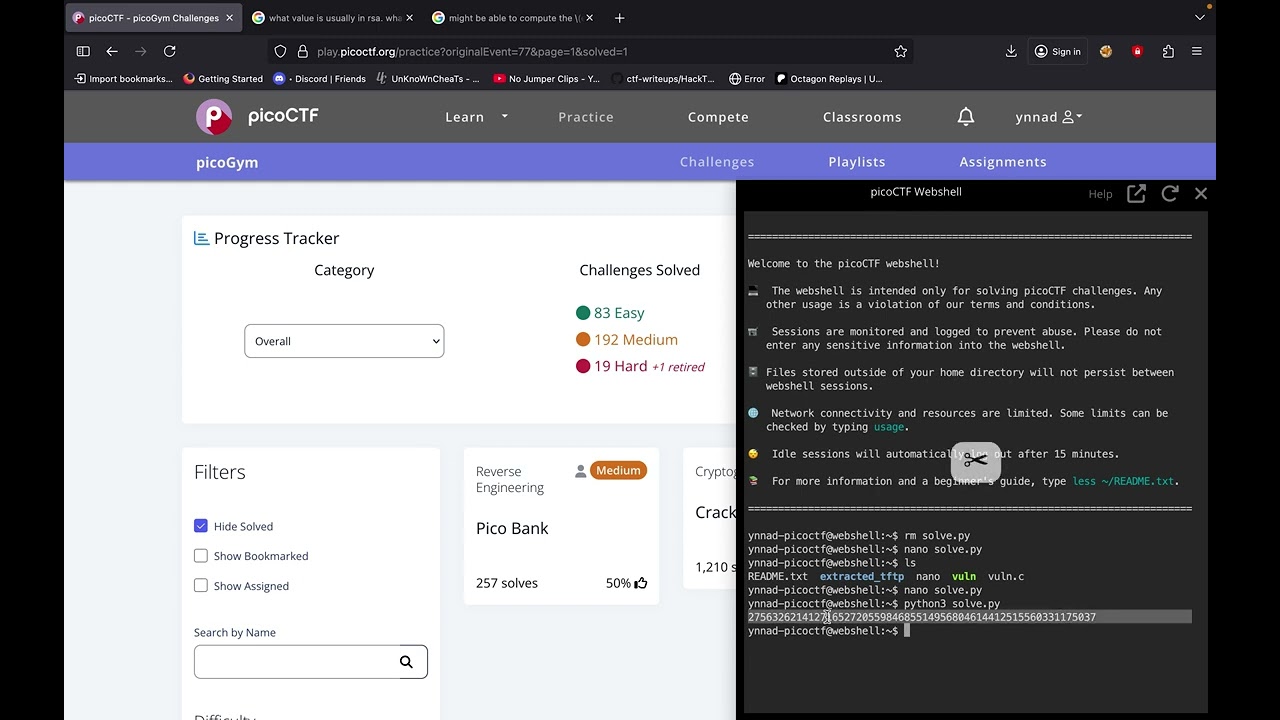Open the Classrooms nav item
The width and height of the screenshot is (1280, 720).
862,117
